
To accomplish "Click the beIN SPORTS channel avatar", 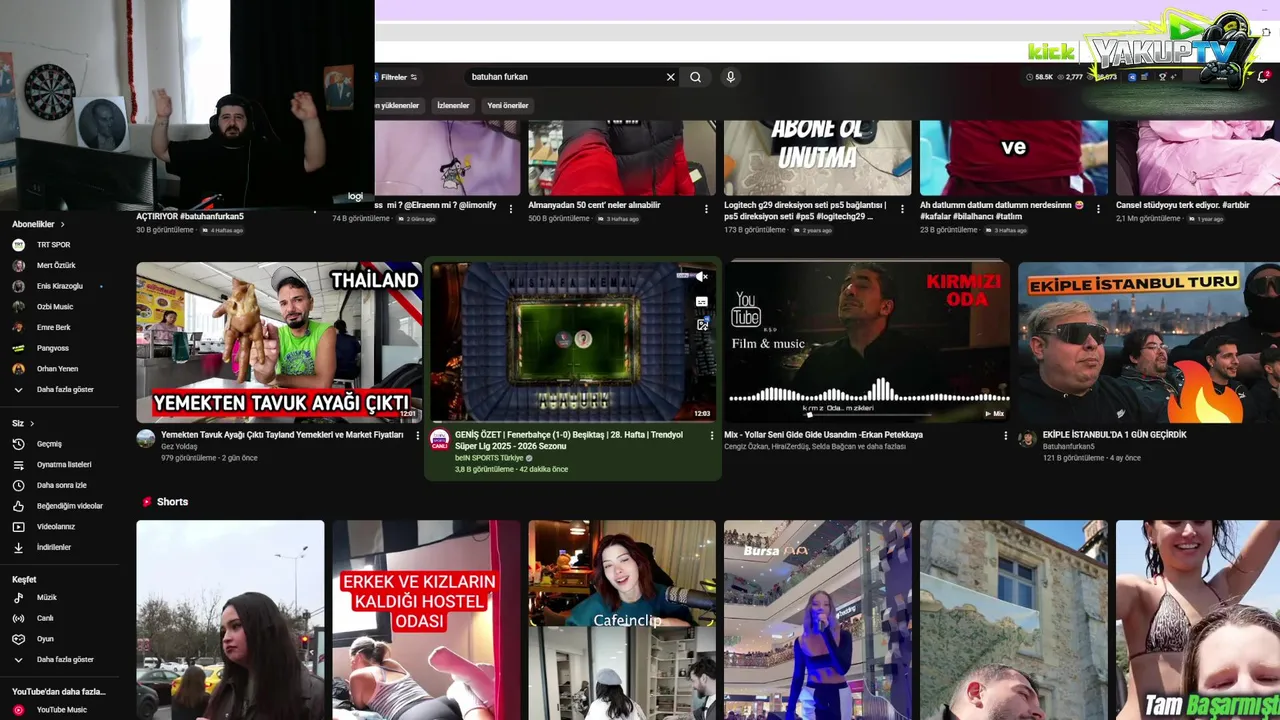I will (440, 438).
